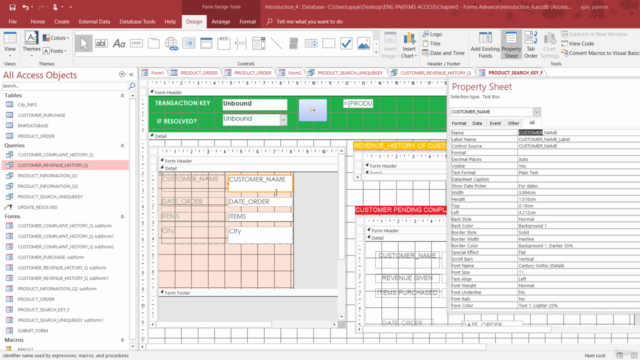Select the Combo Box control tool
This screenshot has width=640, height=360.
tap(259, 43)
